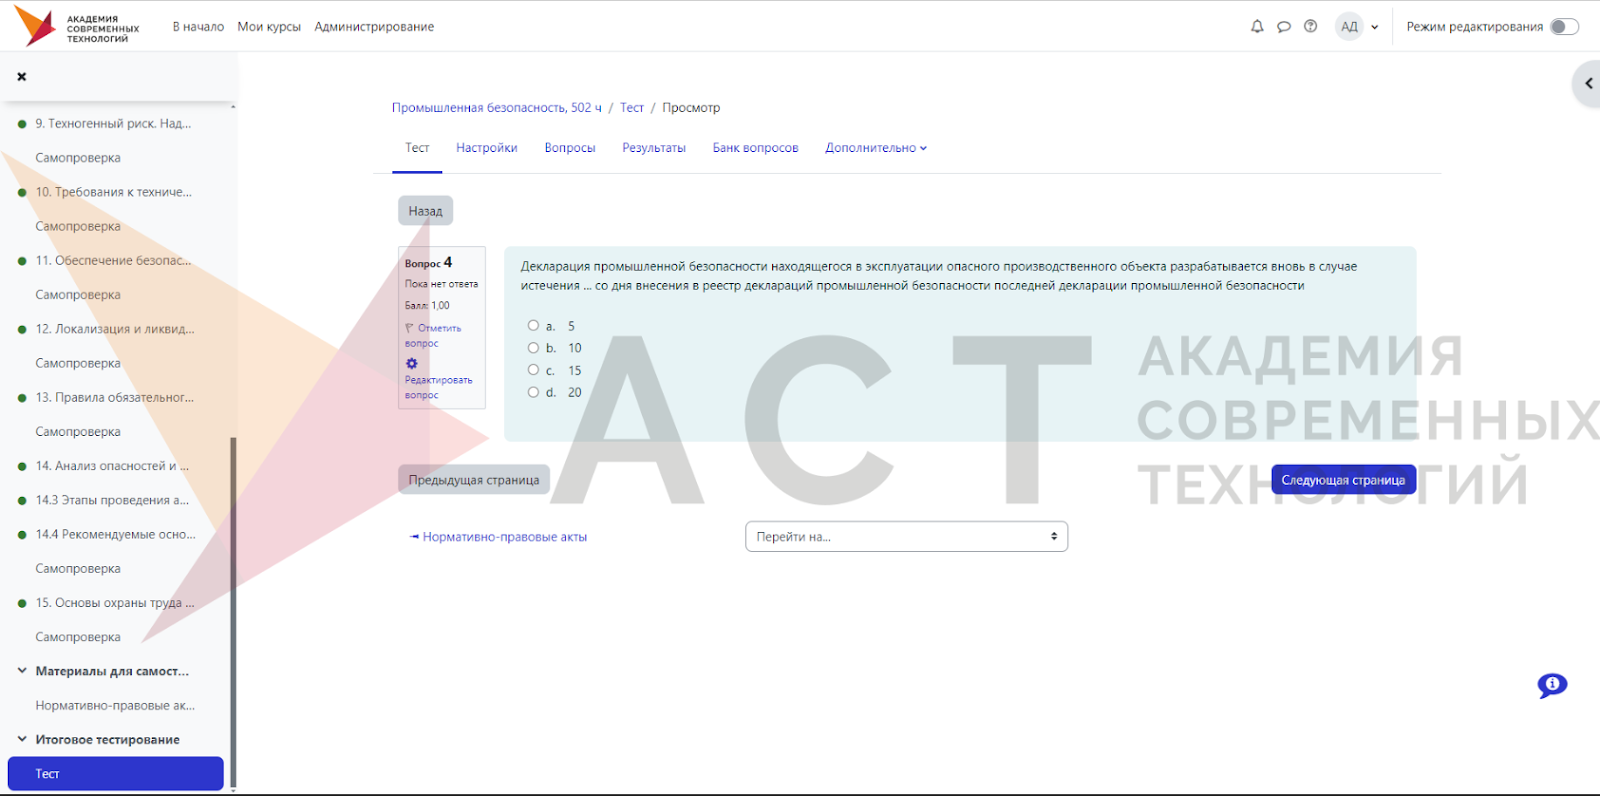Open the Дополнительно dropdown tab
Screen dimensions: 1600x796
pyautogui.click(x=876, y=148)
